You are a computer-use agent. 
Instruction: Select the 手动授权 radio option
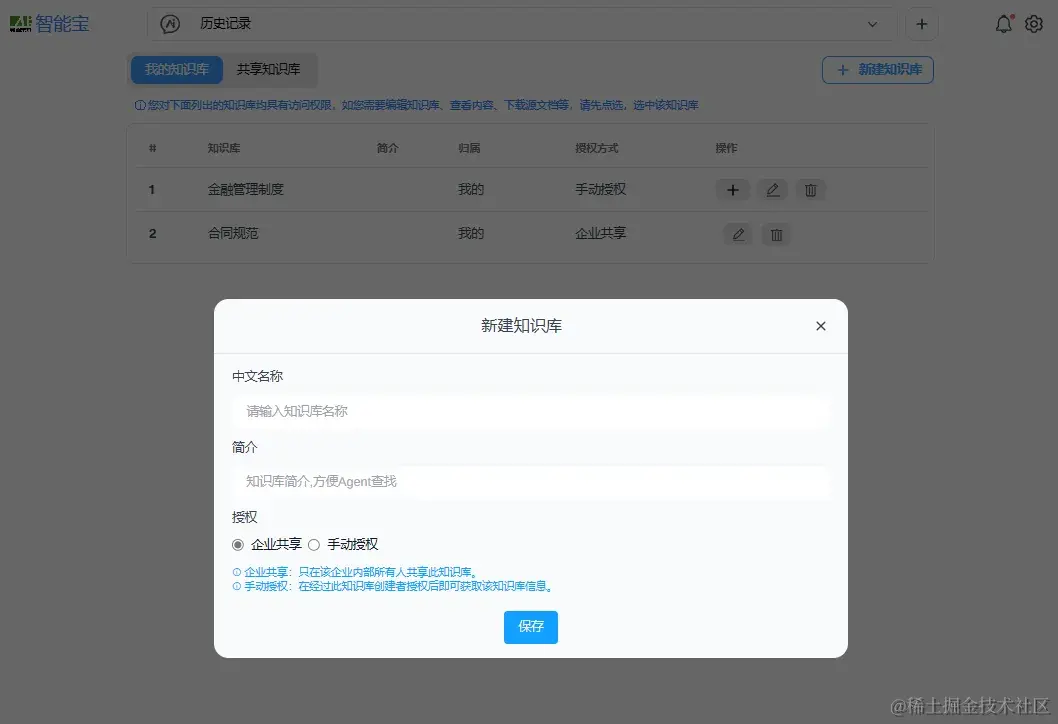(314, 544)
